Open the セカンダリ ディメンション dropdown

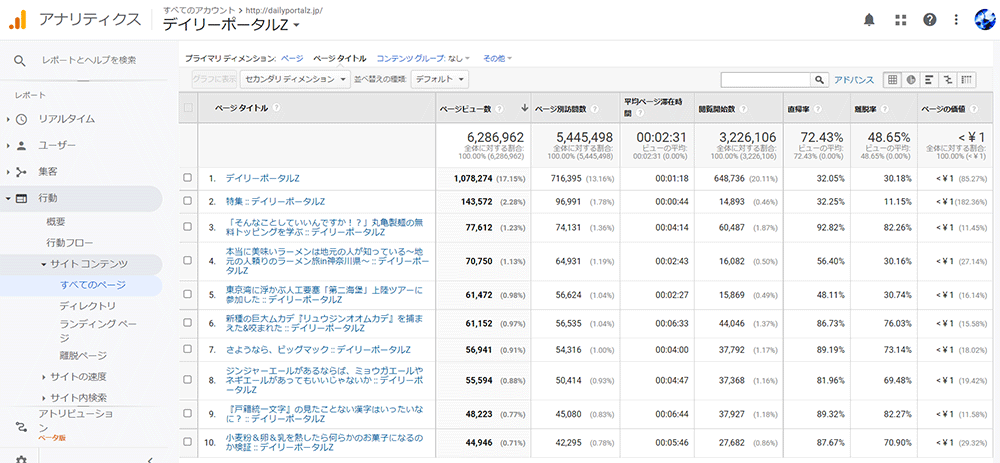coord(295,79)
